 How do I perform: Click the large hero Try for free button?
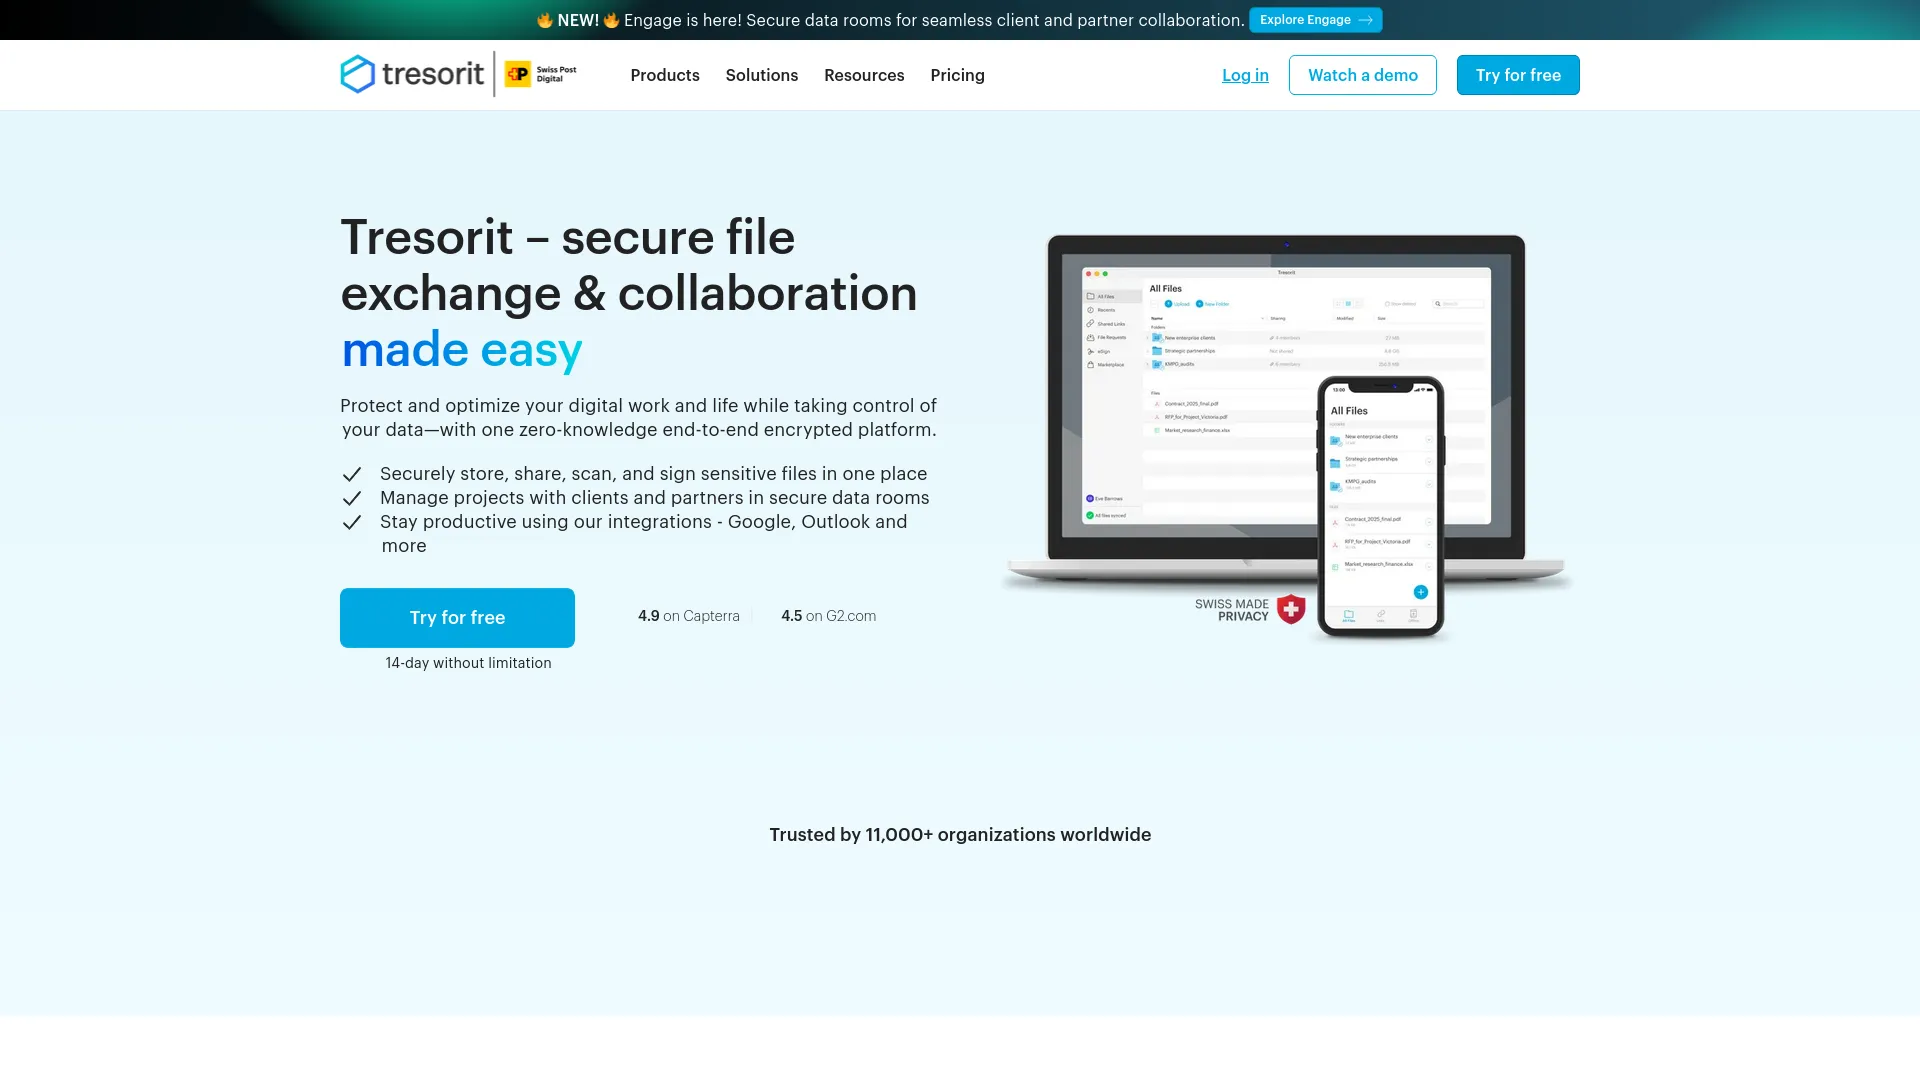point(457,618)
